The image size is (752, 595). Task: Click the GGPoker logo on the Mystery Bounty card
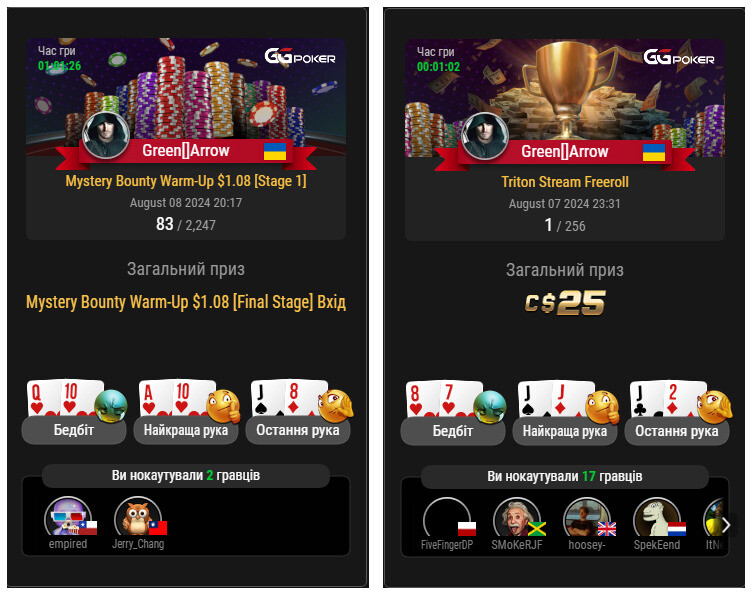coord(300,56)
